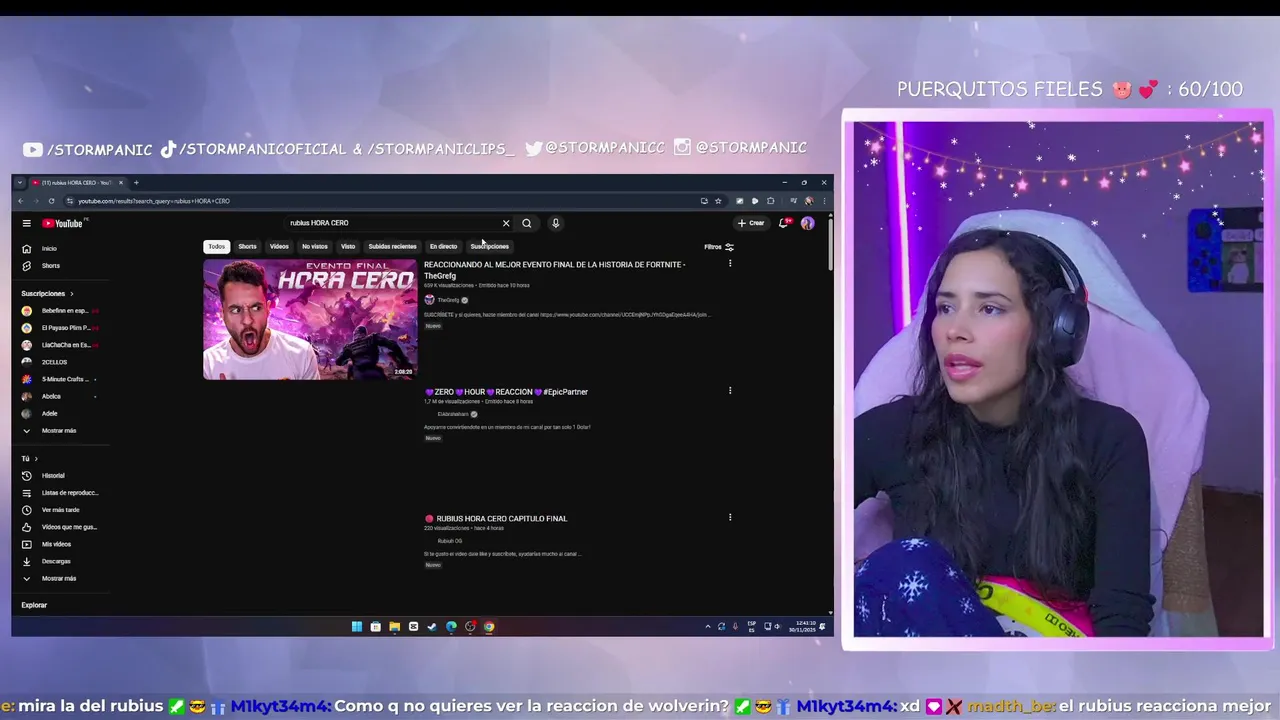
Task: Open the 5-Minute Crafts subscription
Action: pyautogui.click(x=60, y=379)
